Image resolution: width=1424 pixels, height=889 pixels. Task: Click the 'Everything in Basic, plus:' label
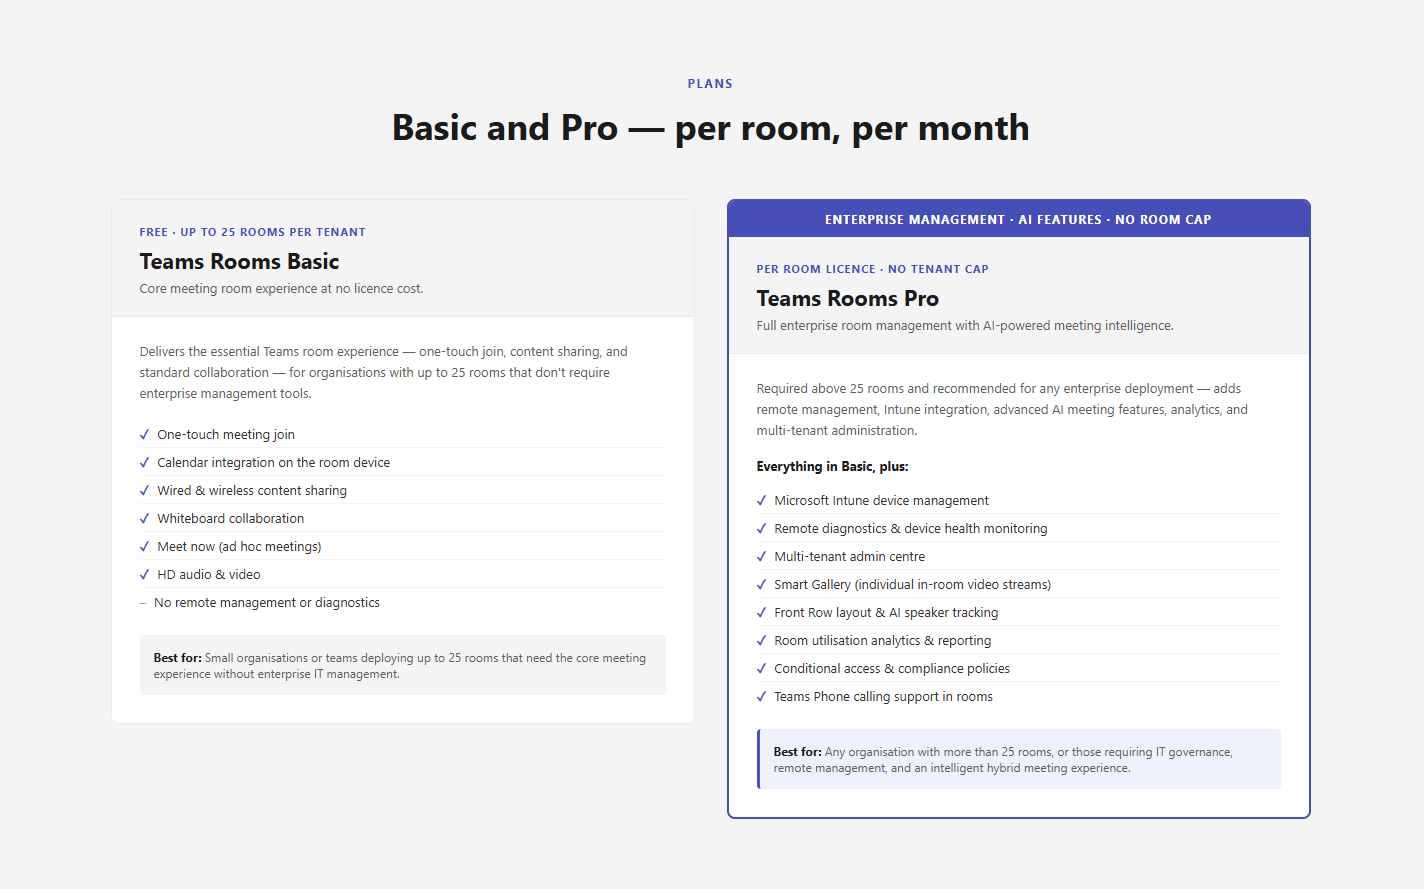pos(833,467)
